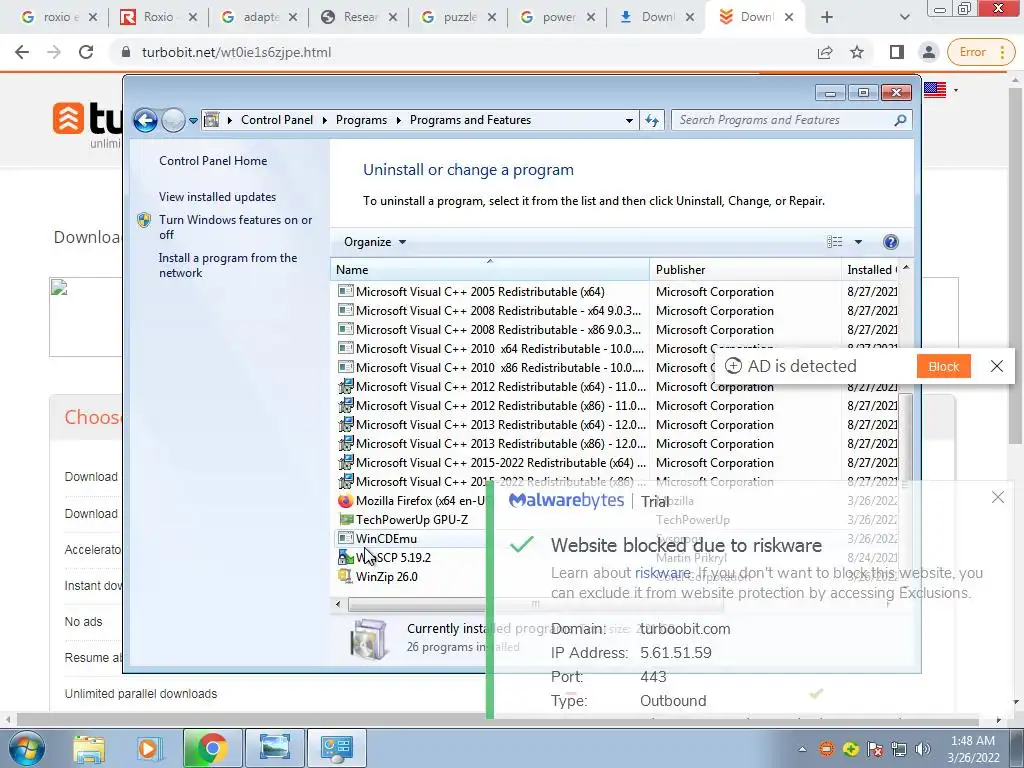Toggle Chrome side panel icon
This screenshot has height=768, width=1024.
896,52
